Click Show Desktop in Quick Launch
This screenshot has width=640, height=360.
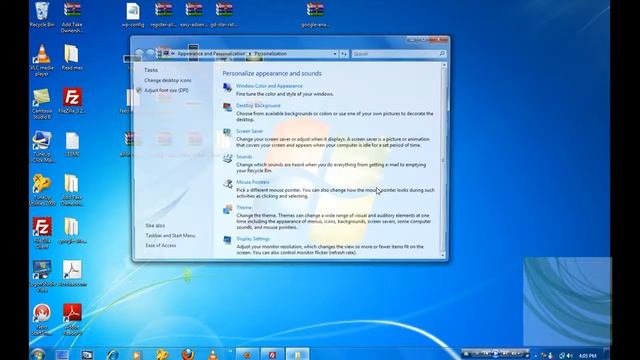click(x=62, y=355)
